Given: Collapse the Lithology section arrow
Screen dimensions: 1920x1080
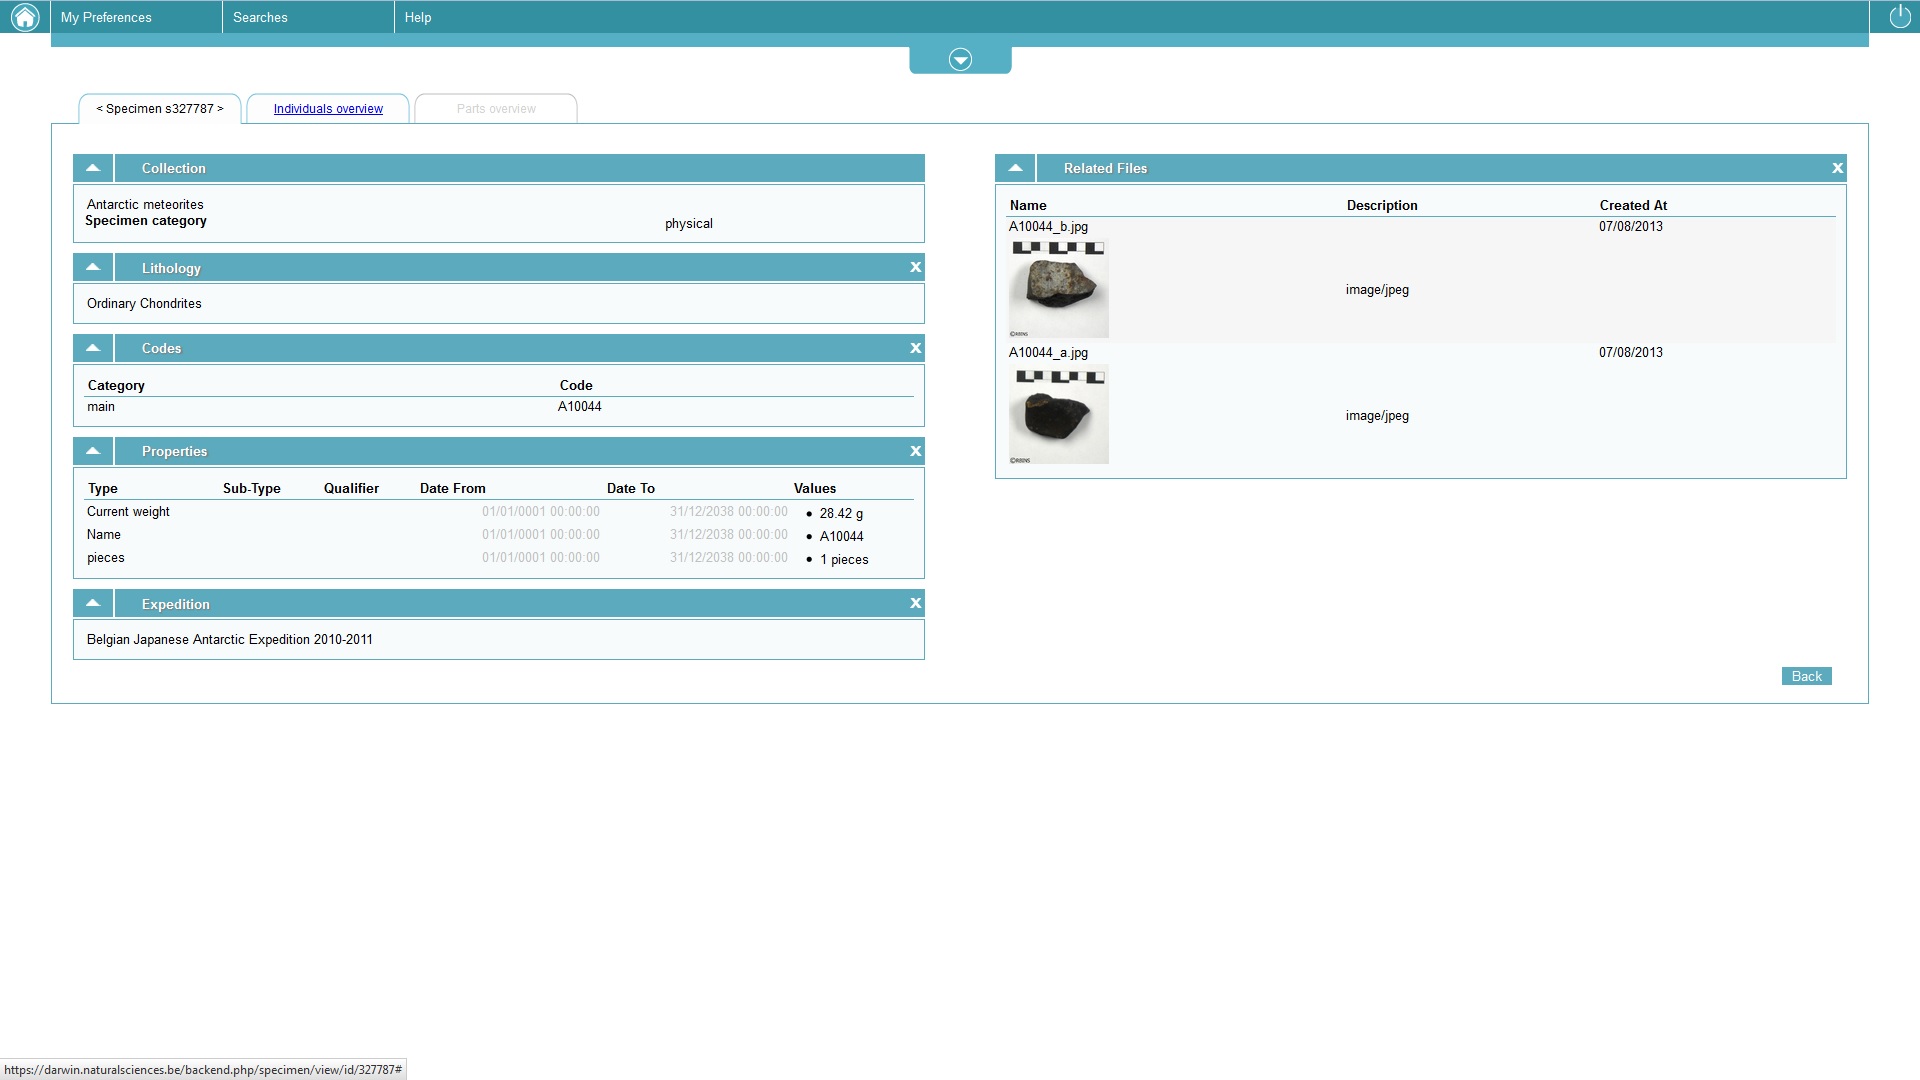Looking at the screenshot, I should 93,267.
